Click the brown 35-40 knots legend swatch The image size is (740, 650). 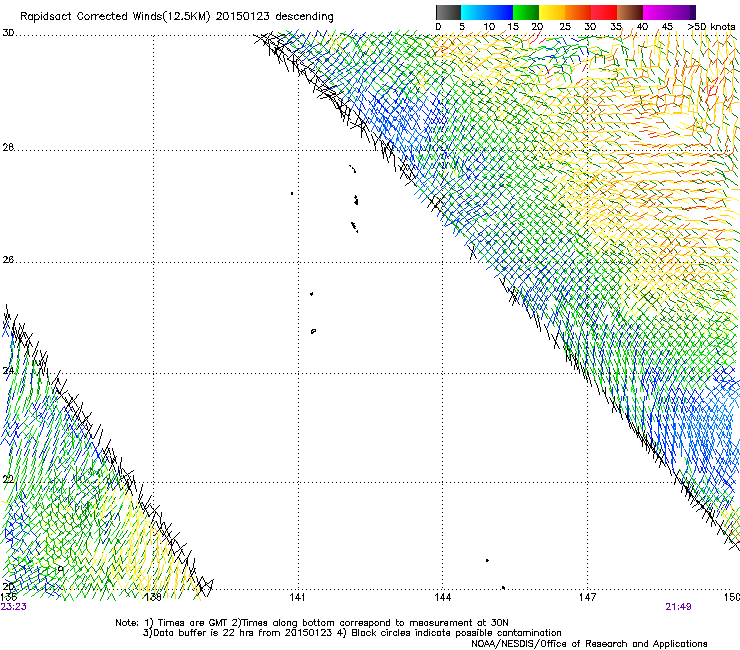[x=630, y=12]
